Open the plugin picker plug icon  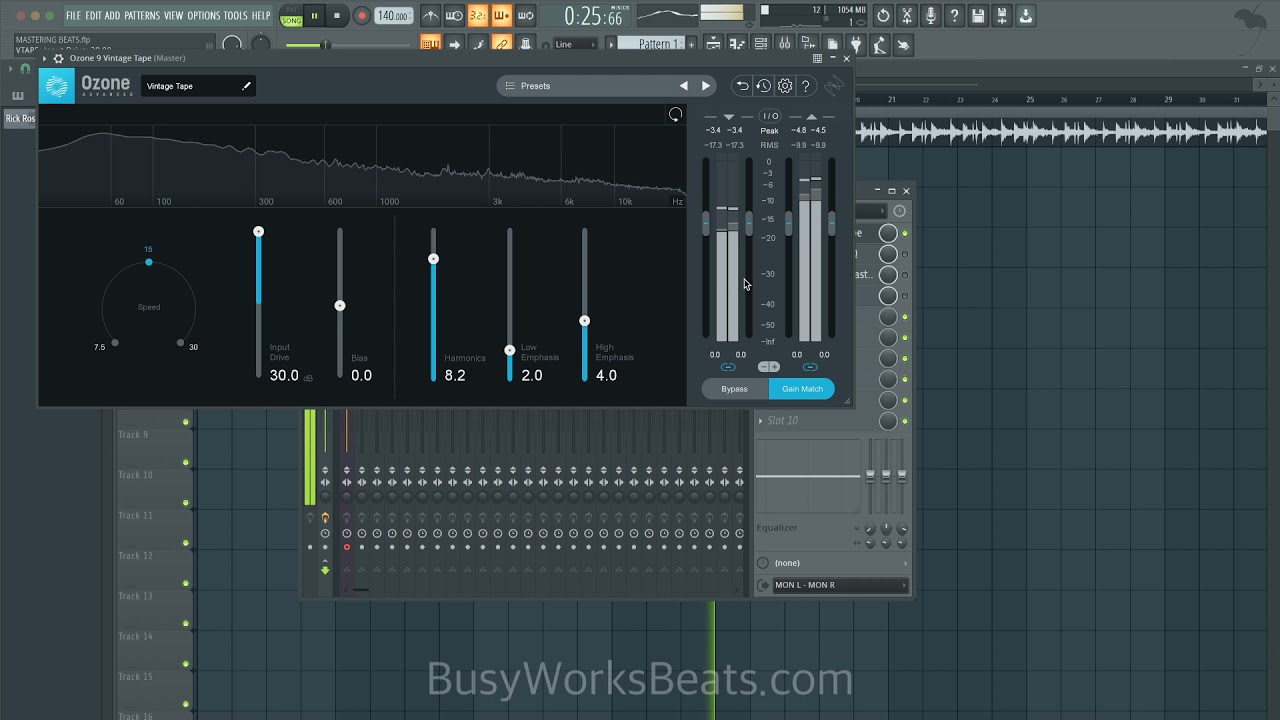point(856,44)
